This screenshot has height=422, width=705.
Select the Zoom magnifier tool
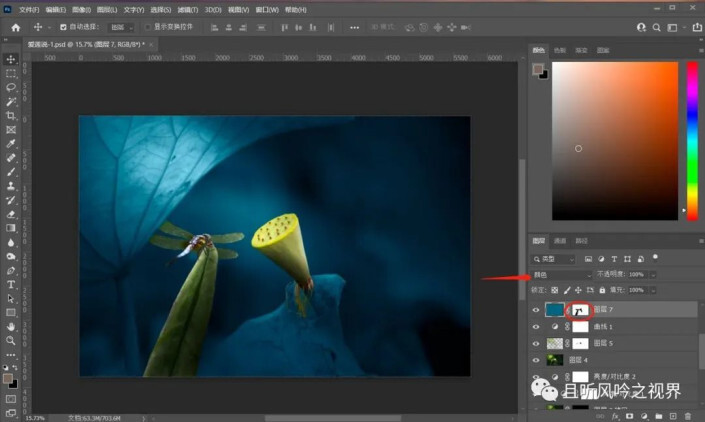point(11,340)
